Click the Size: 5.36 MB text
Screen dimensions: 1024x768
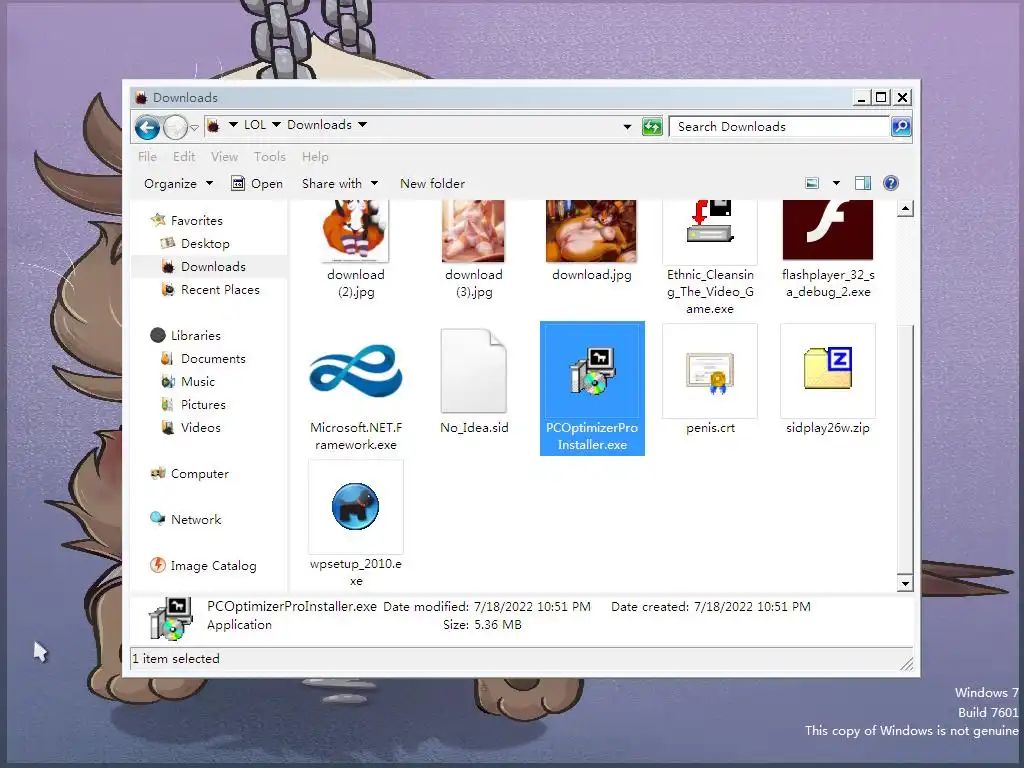tap(482, 625)
